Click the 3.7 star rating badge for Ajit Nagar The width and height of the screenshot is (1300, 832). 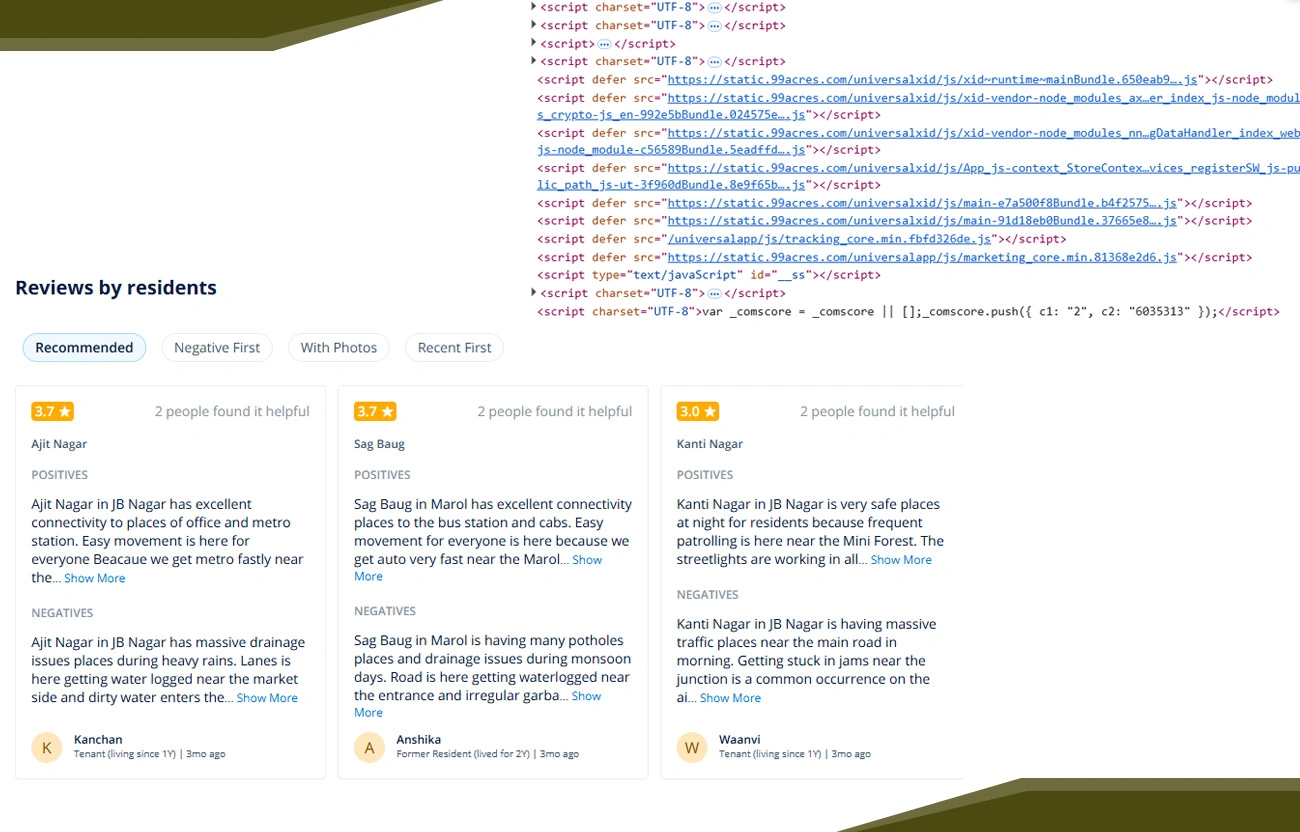[x=52, y=411]
